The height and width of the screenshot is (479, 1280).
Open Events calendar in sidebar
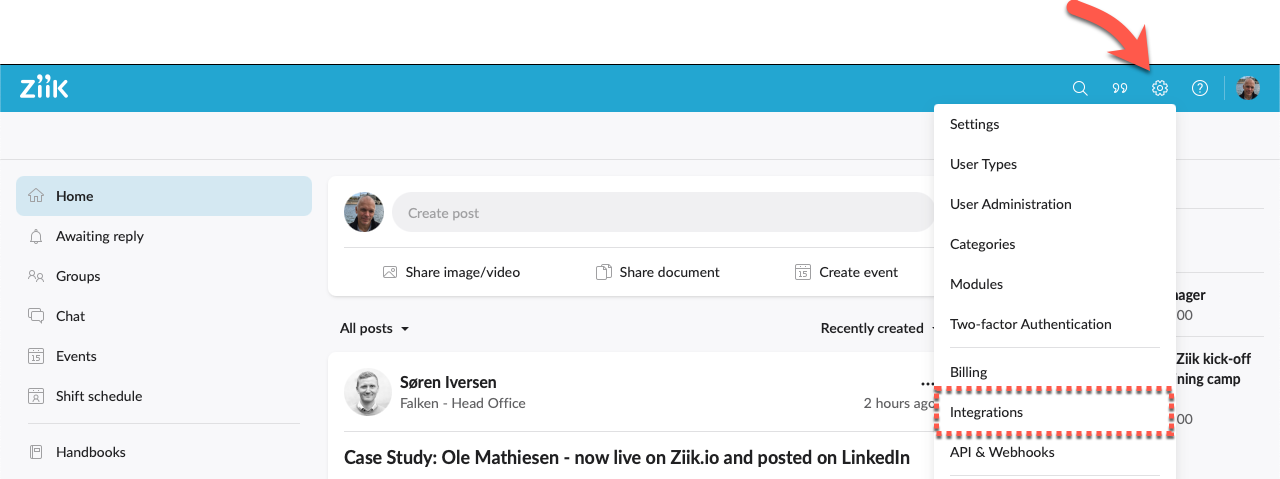click(x=76, y=356)
